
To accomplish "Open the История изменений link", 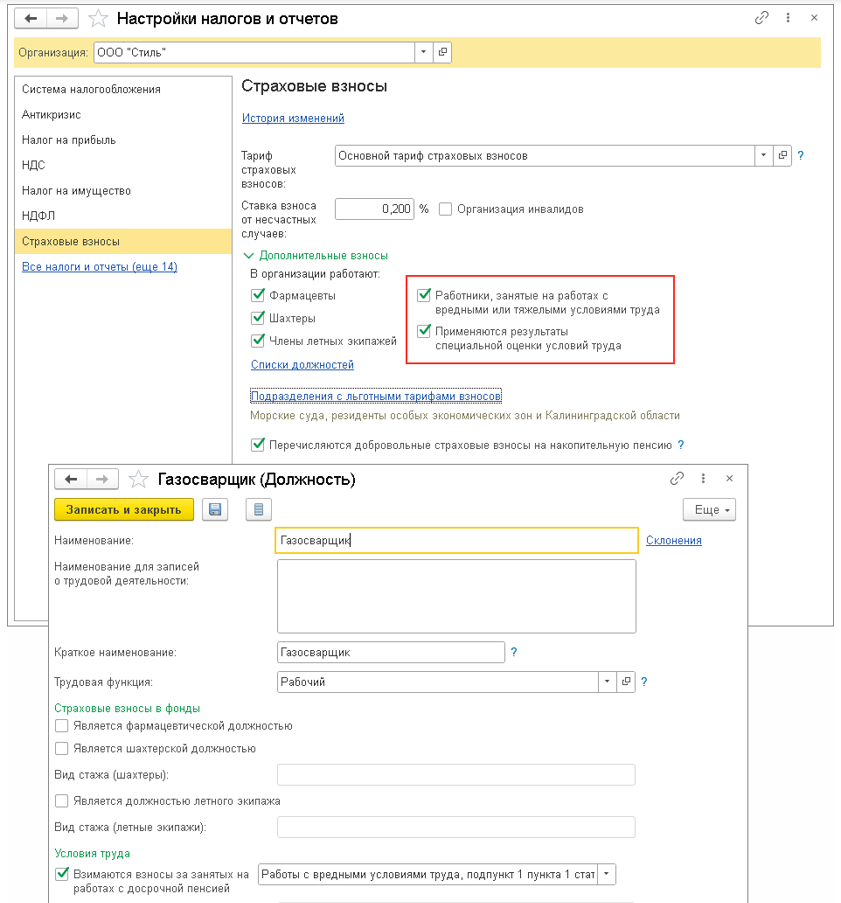I will point(293,118).
